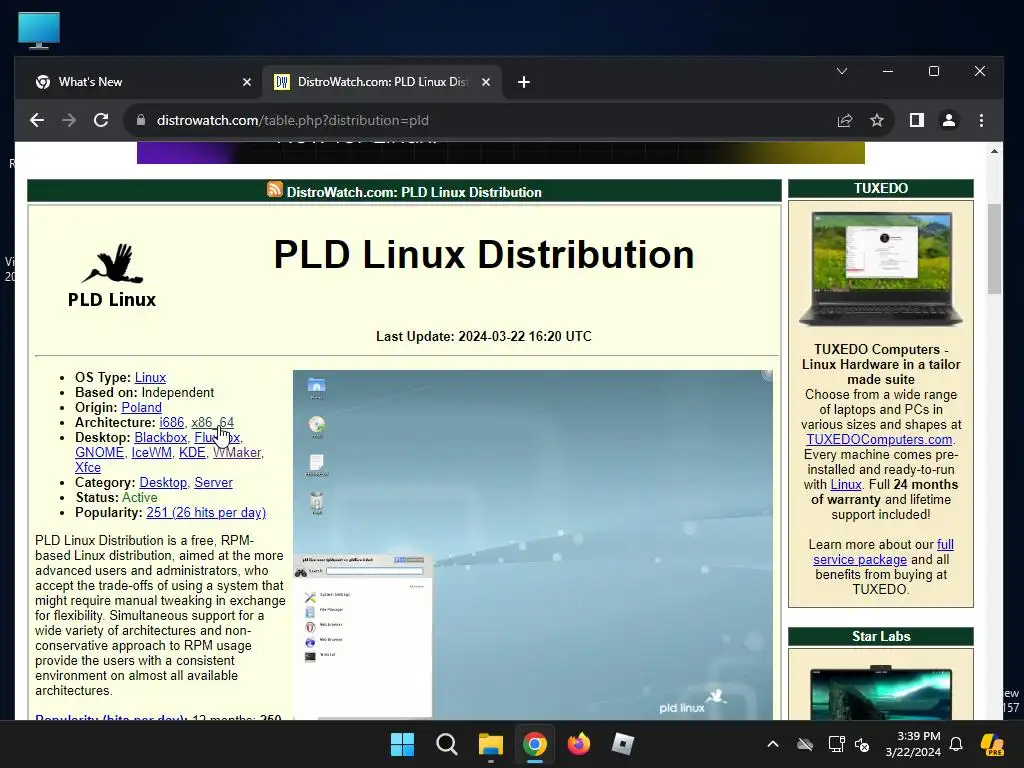Viewport: 1024px width, 768px height.
Task: Open the Chrome side panel icon
Action: (917, 120)
